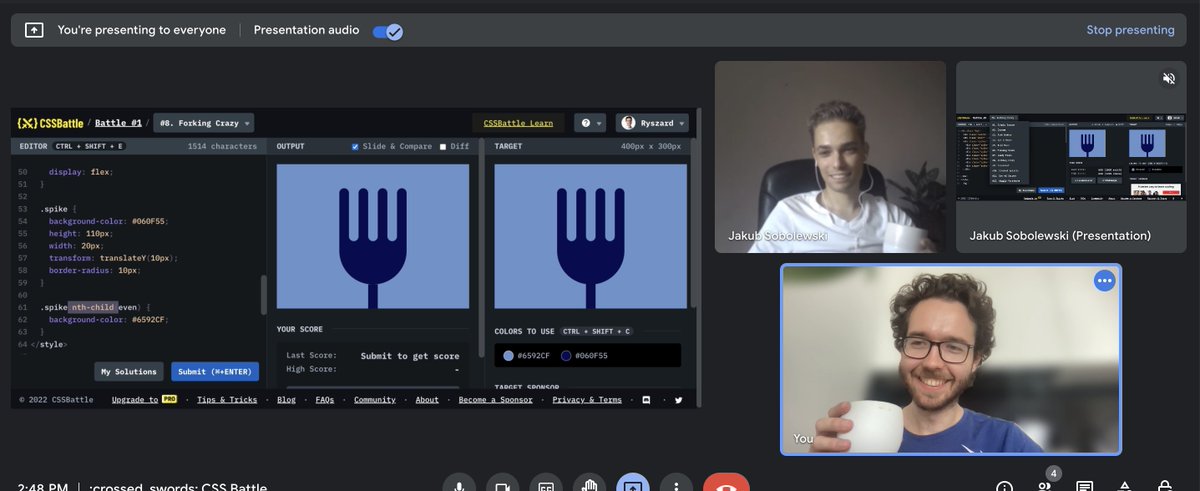Click the '1514 characters' counter
The height and width of the screenshot is (491, 1200).
(222, 147)
